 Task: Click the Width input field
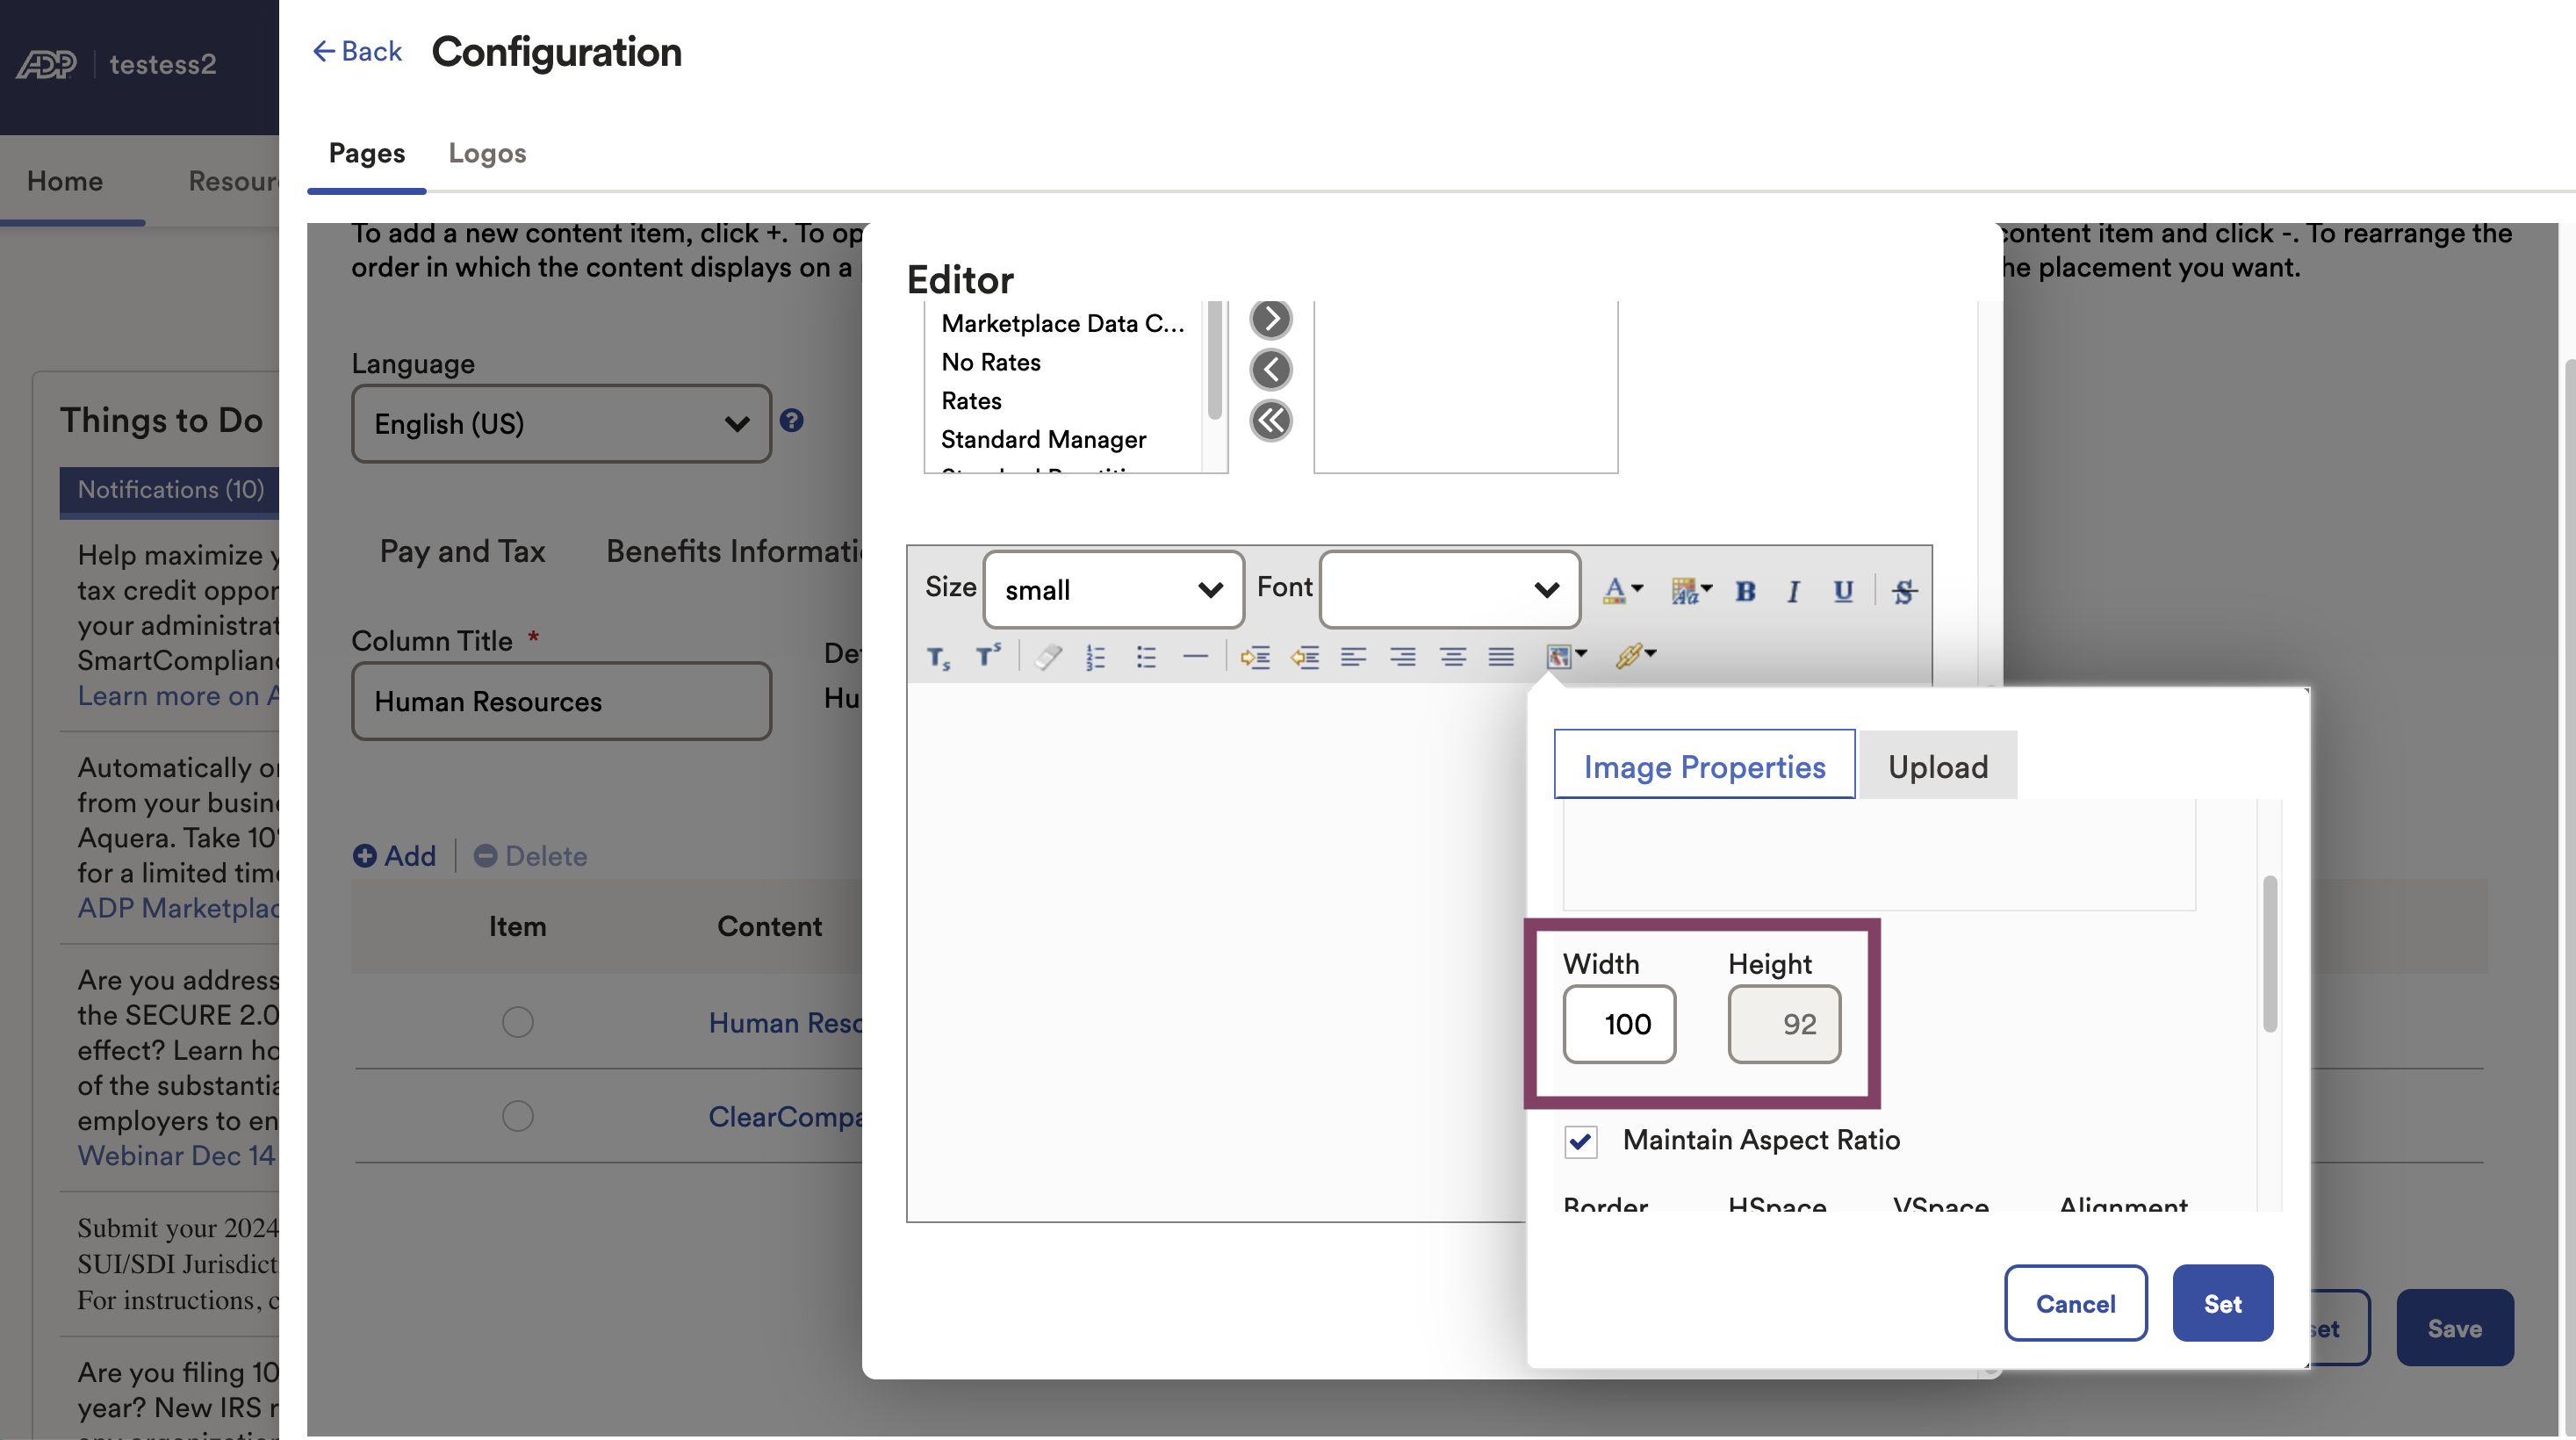(1619, 1024)
